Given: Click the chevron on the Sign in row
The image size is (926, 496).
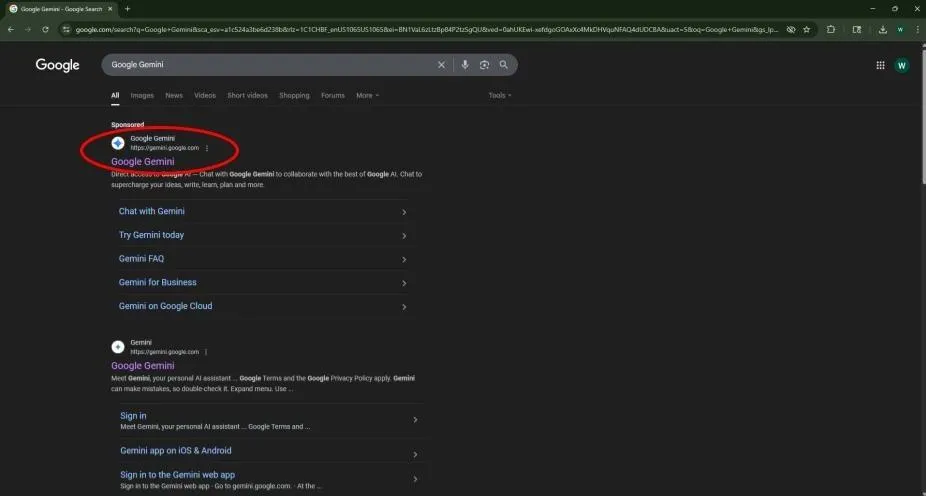Looking at the screenshot, I should click(415, 420).
